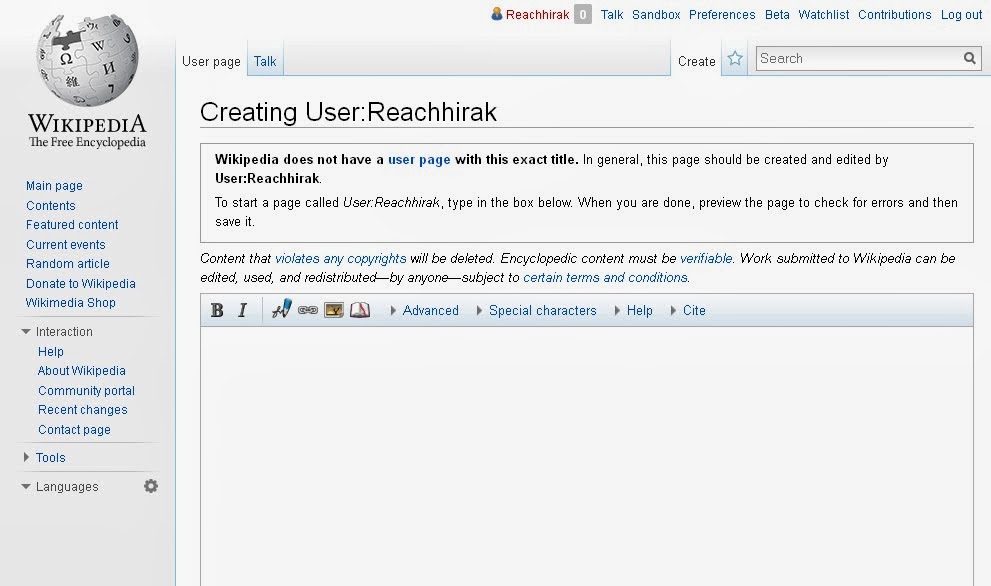Click inside the page editing text area
This screenshot has height=586, width=991.
click(587, 456)
